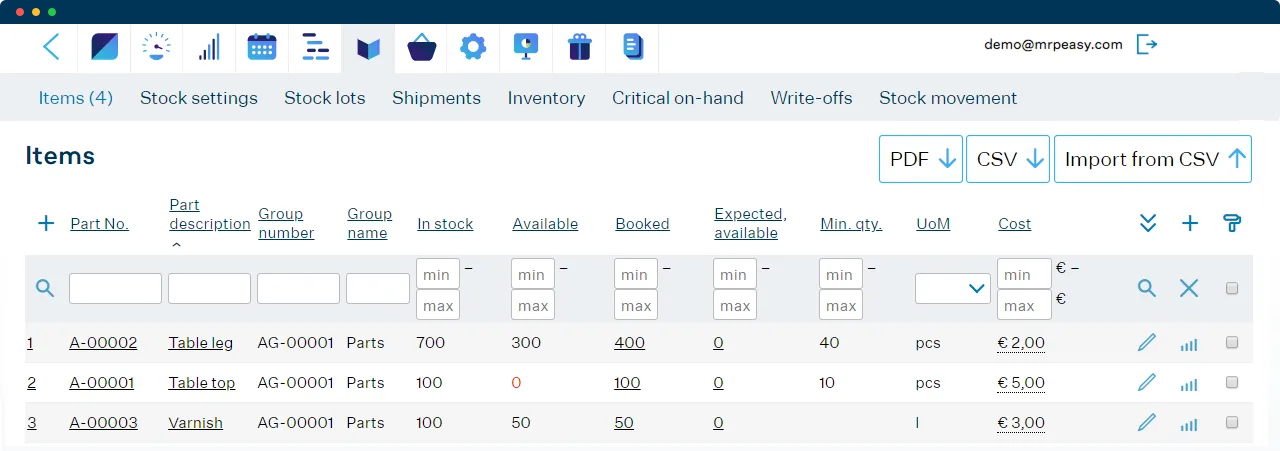Viewport: 1280px width, 451px height.
Task: Click the logout icon beside the email
Action: (x=1147, y=44)
